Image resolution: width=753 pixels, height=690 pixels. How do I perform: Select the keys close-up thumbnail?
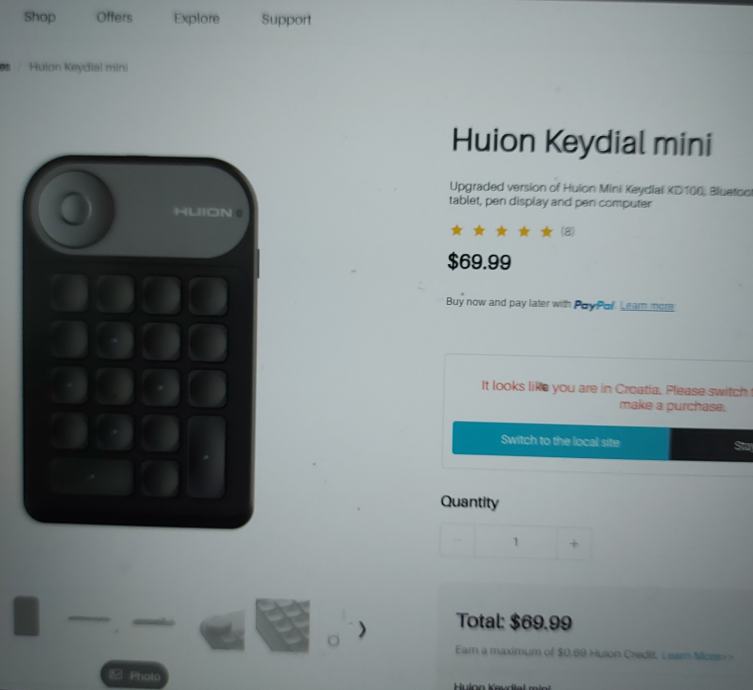[x=282, y=625]
